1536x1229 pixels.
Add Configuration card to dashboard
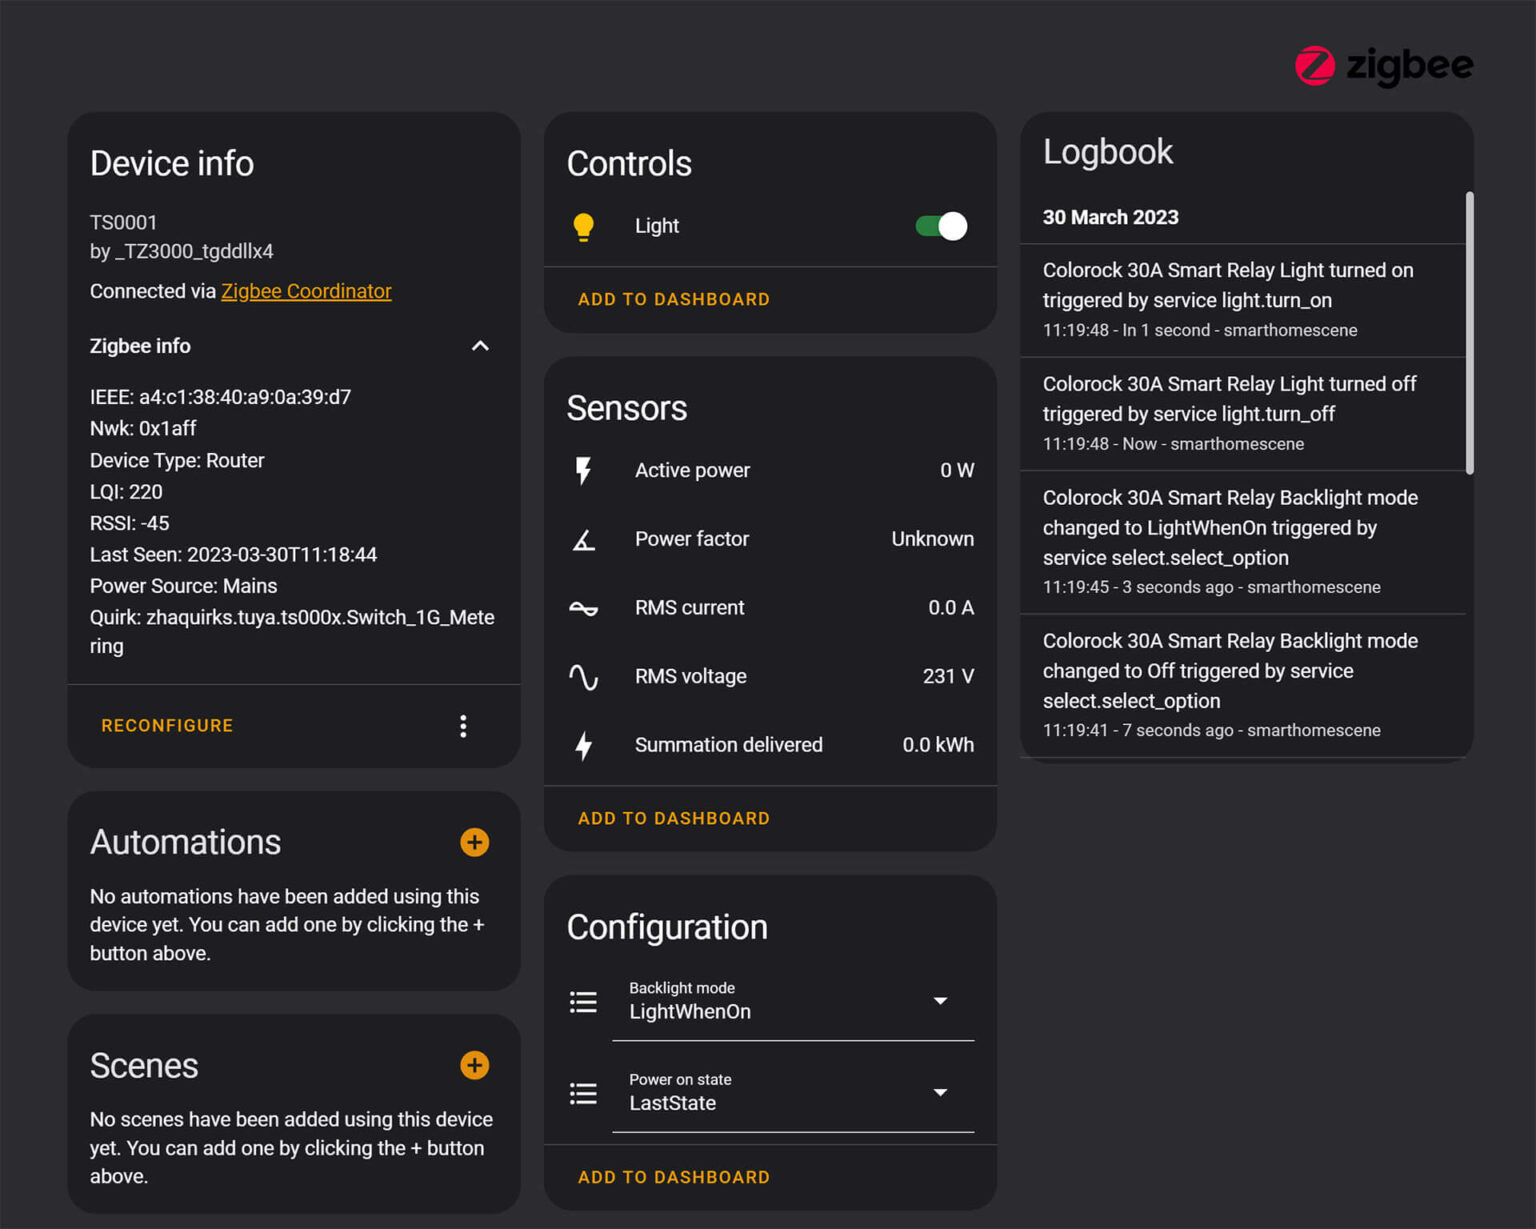click(673, 1177)
